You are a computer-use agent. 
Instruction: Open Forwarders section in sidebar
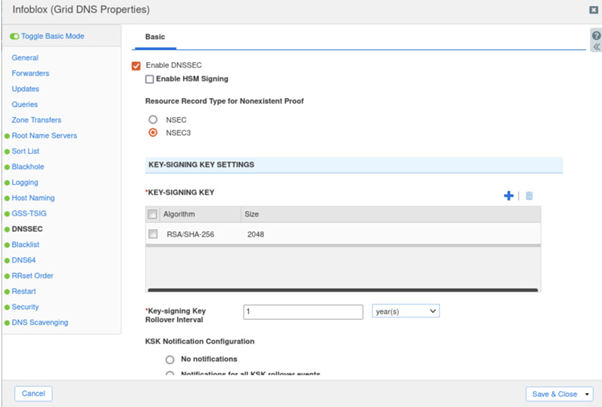click(30, 73)
